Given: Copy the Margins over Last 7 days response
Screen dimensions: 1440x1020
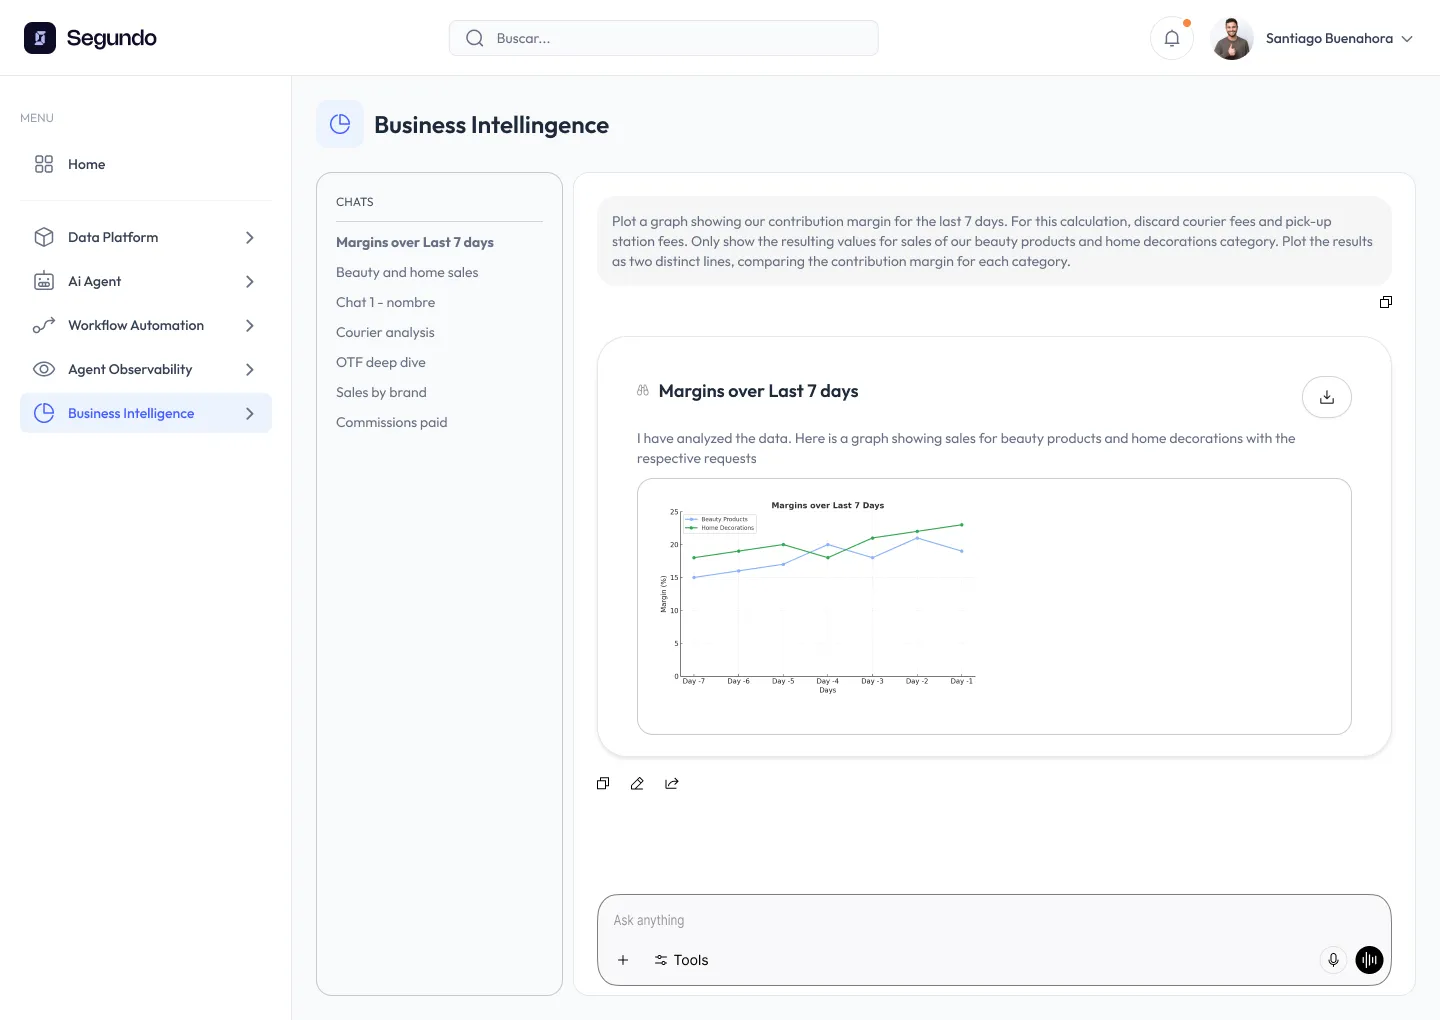Looking at the screenshot, I should point(603,783).
